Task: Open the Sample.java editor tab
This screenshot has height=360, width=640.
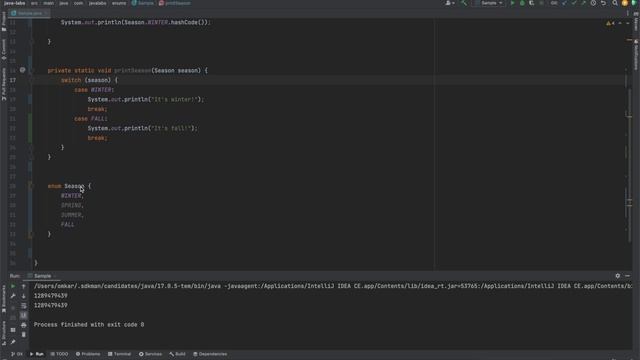Action: coord(30,13)
